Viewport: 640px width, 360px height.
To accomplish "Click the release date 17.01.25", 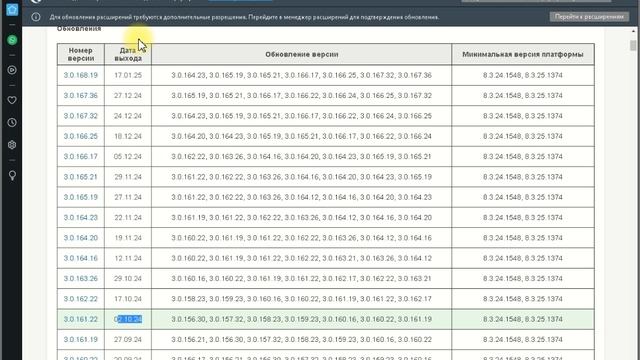I will 128,75.
